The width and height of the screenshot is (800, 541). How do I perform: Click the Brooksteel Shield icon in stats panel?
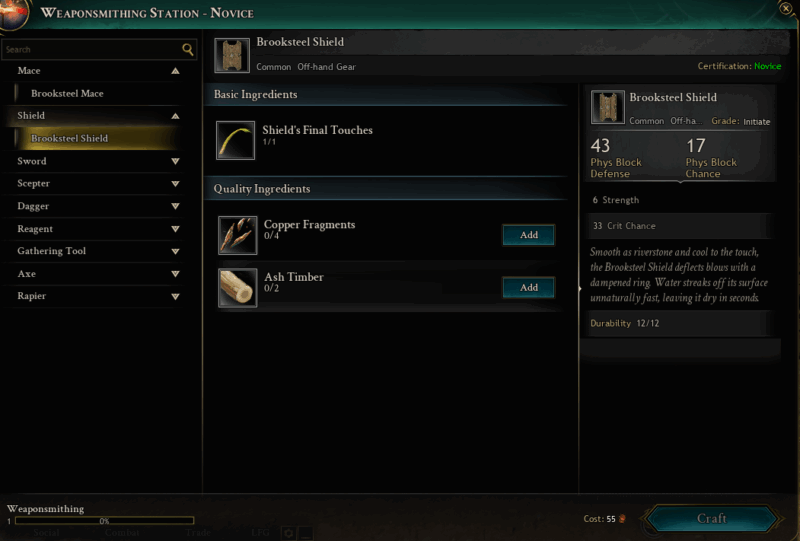[x=608, y=107]
